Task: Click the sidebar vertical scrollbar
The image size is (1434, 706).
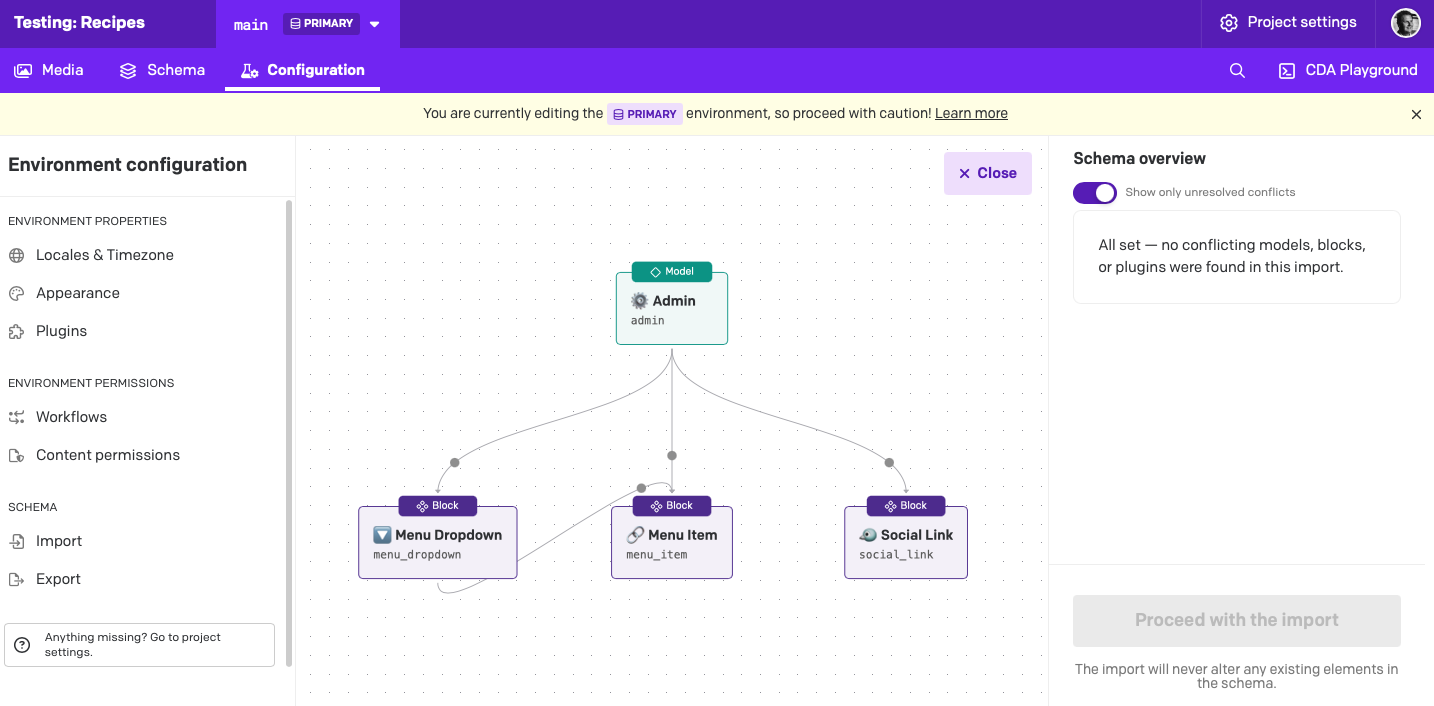Action: tap(289, 430)
